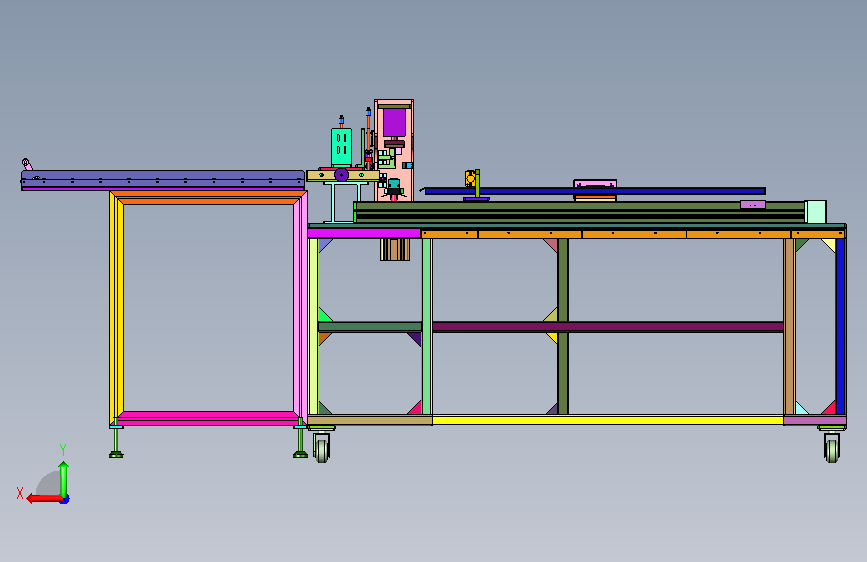Select the yellow vertical leg of the left stand
Viewport: 867px width, 562px height.
tap(116, 308)
